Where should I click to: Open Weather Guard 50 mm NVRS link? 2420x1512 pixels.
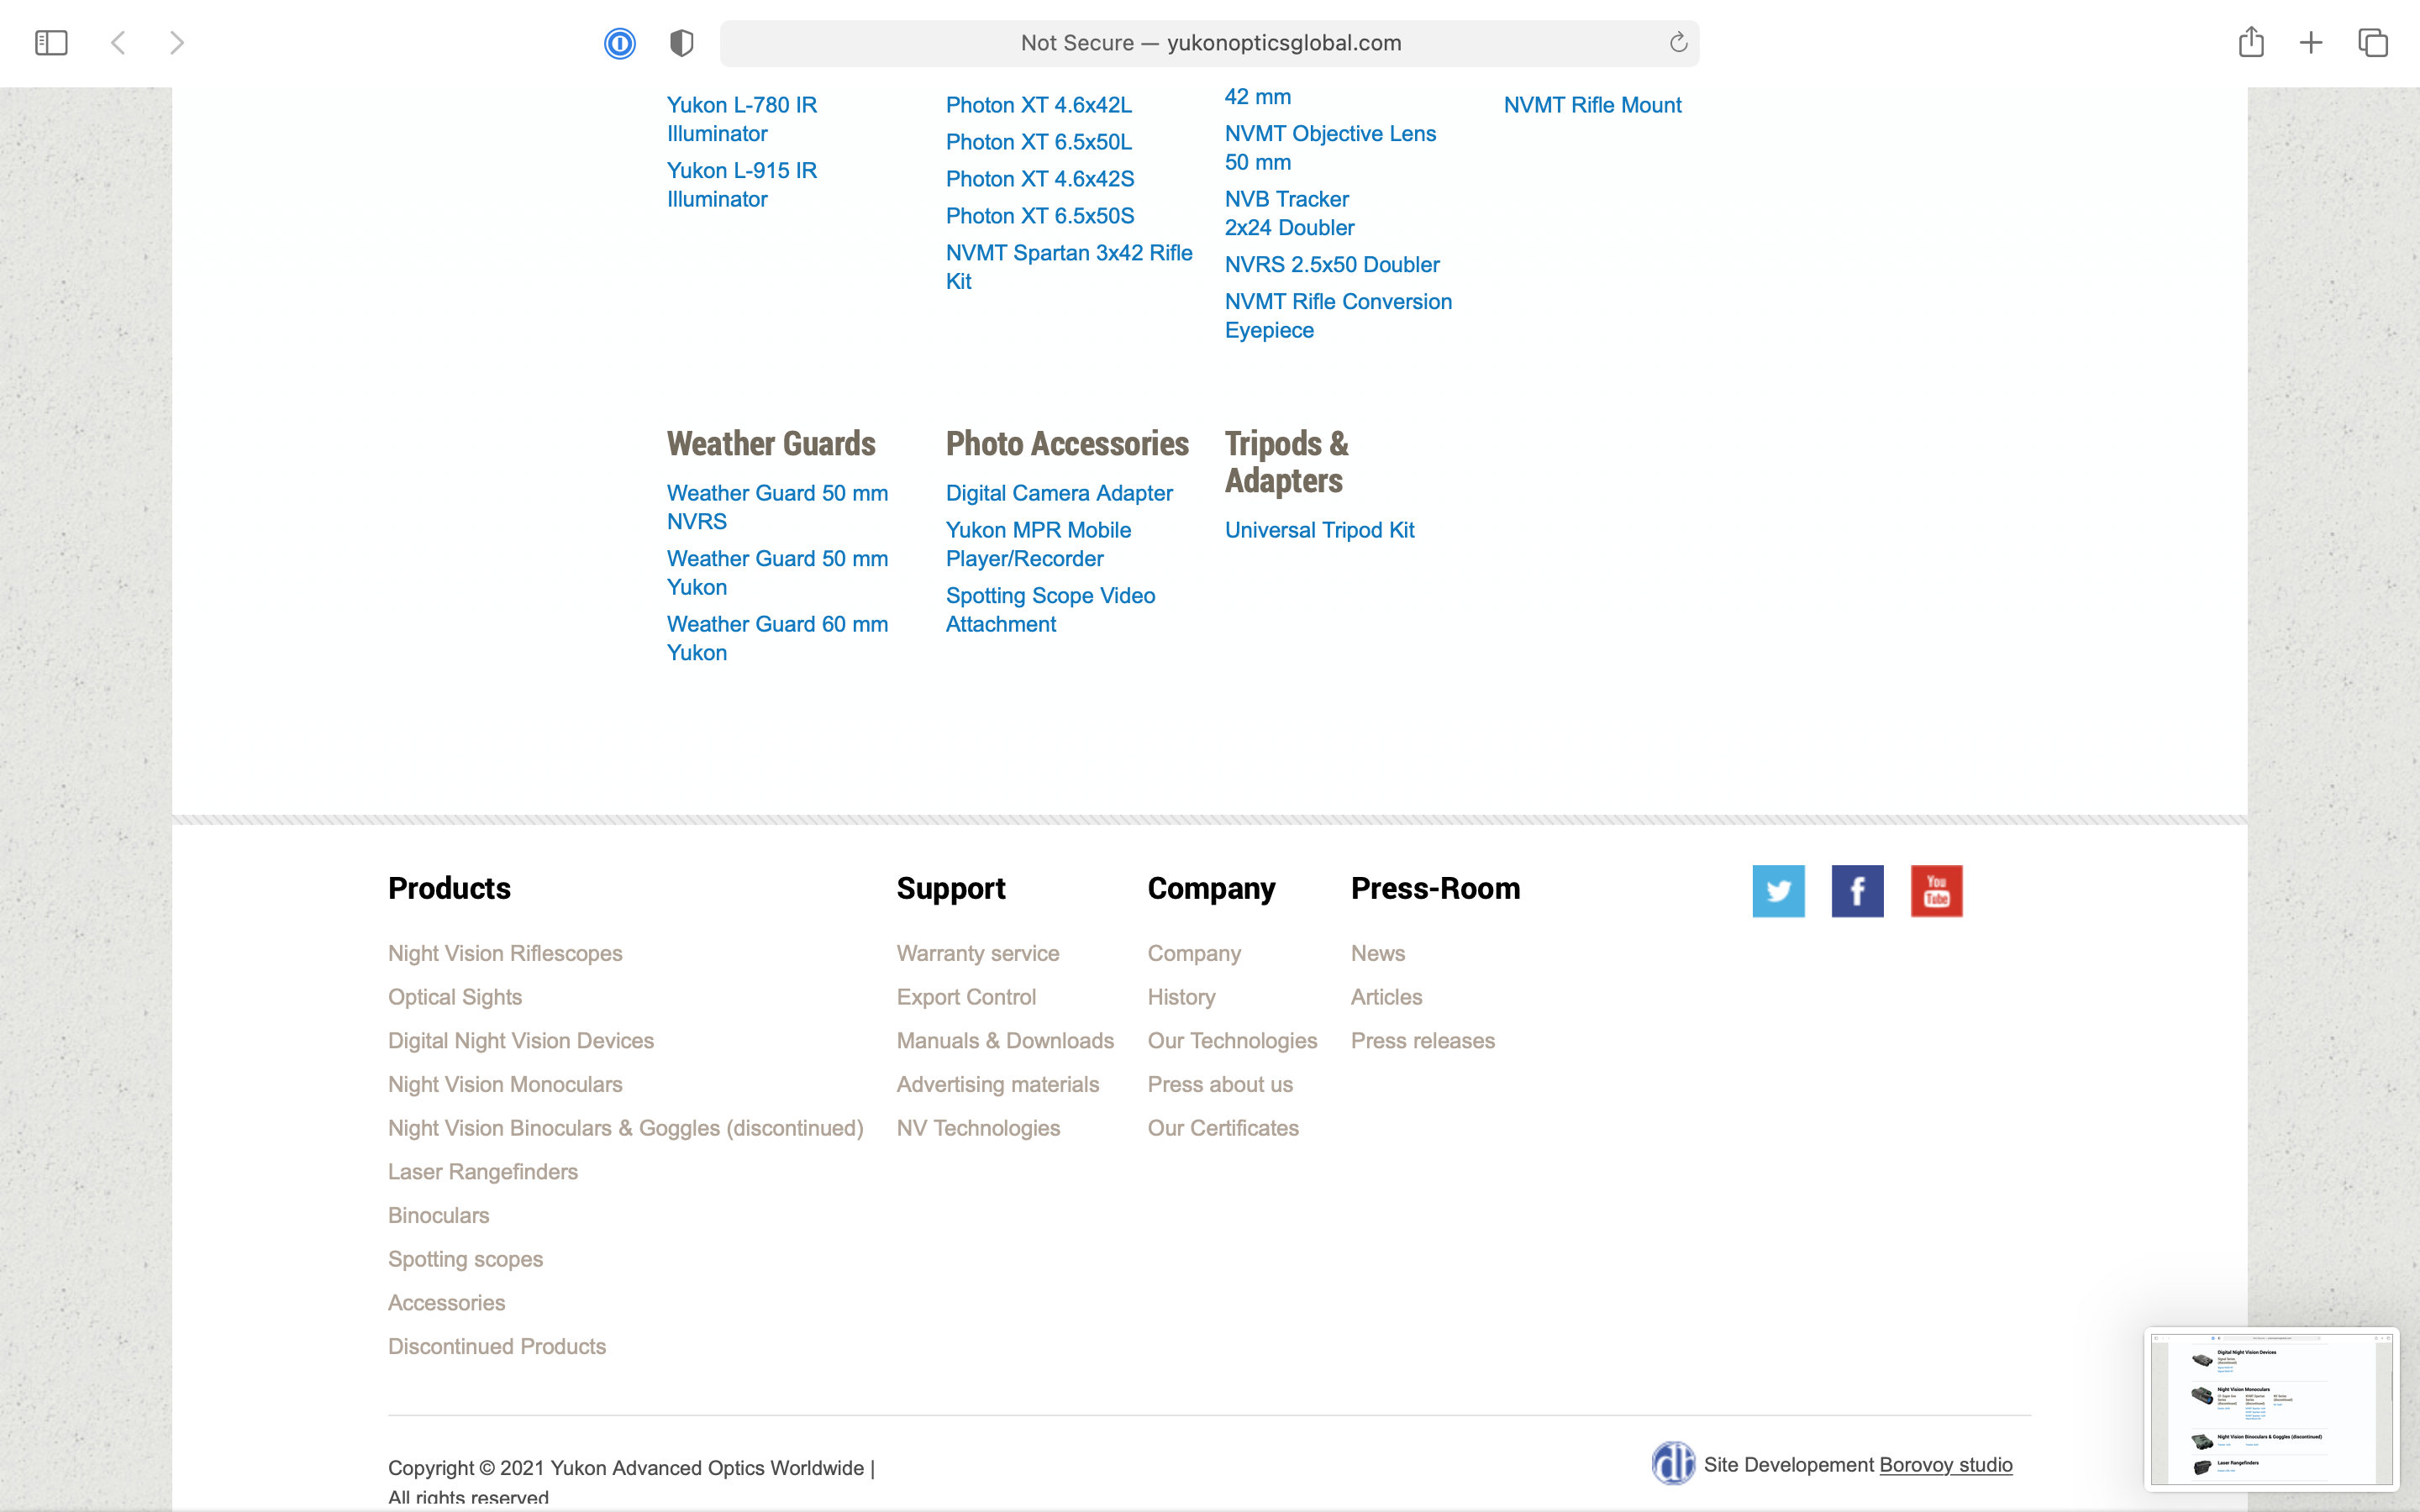[777, 507]
